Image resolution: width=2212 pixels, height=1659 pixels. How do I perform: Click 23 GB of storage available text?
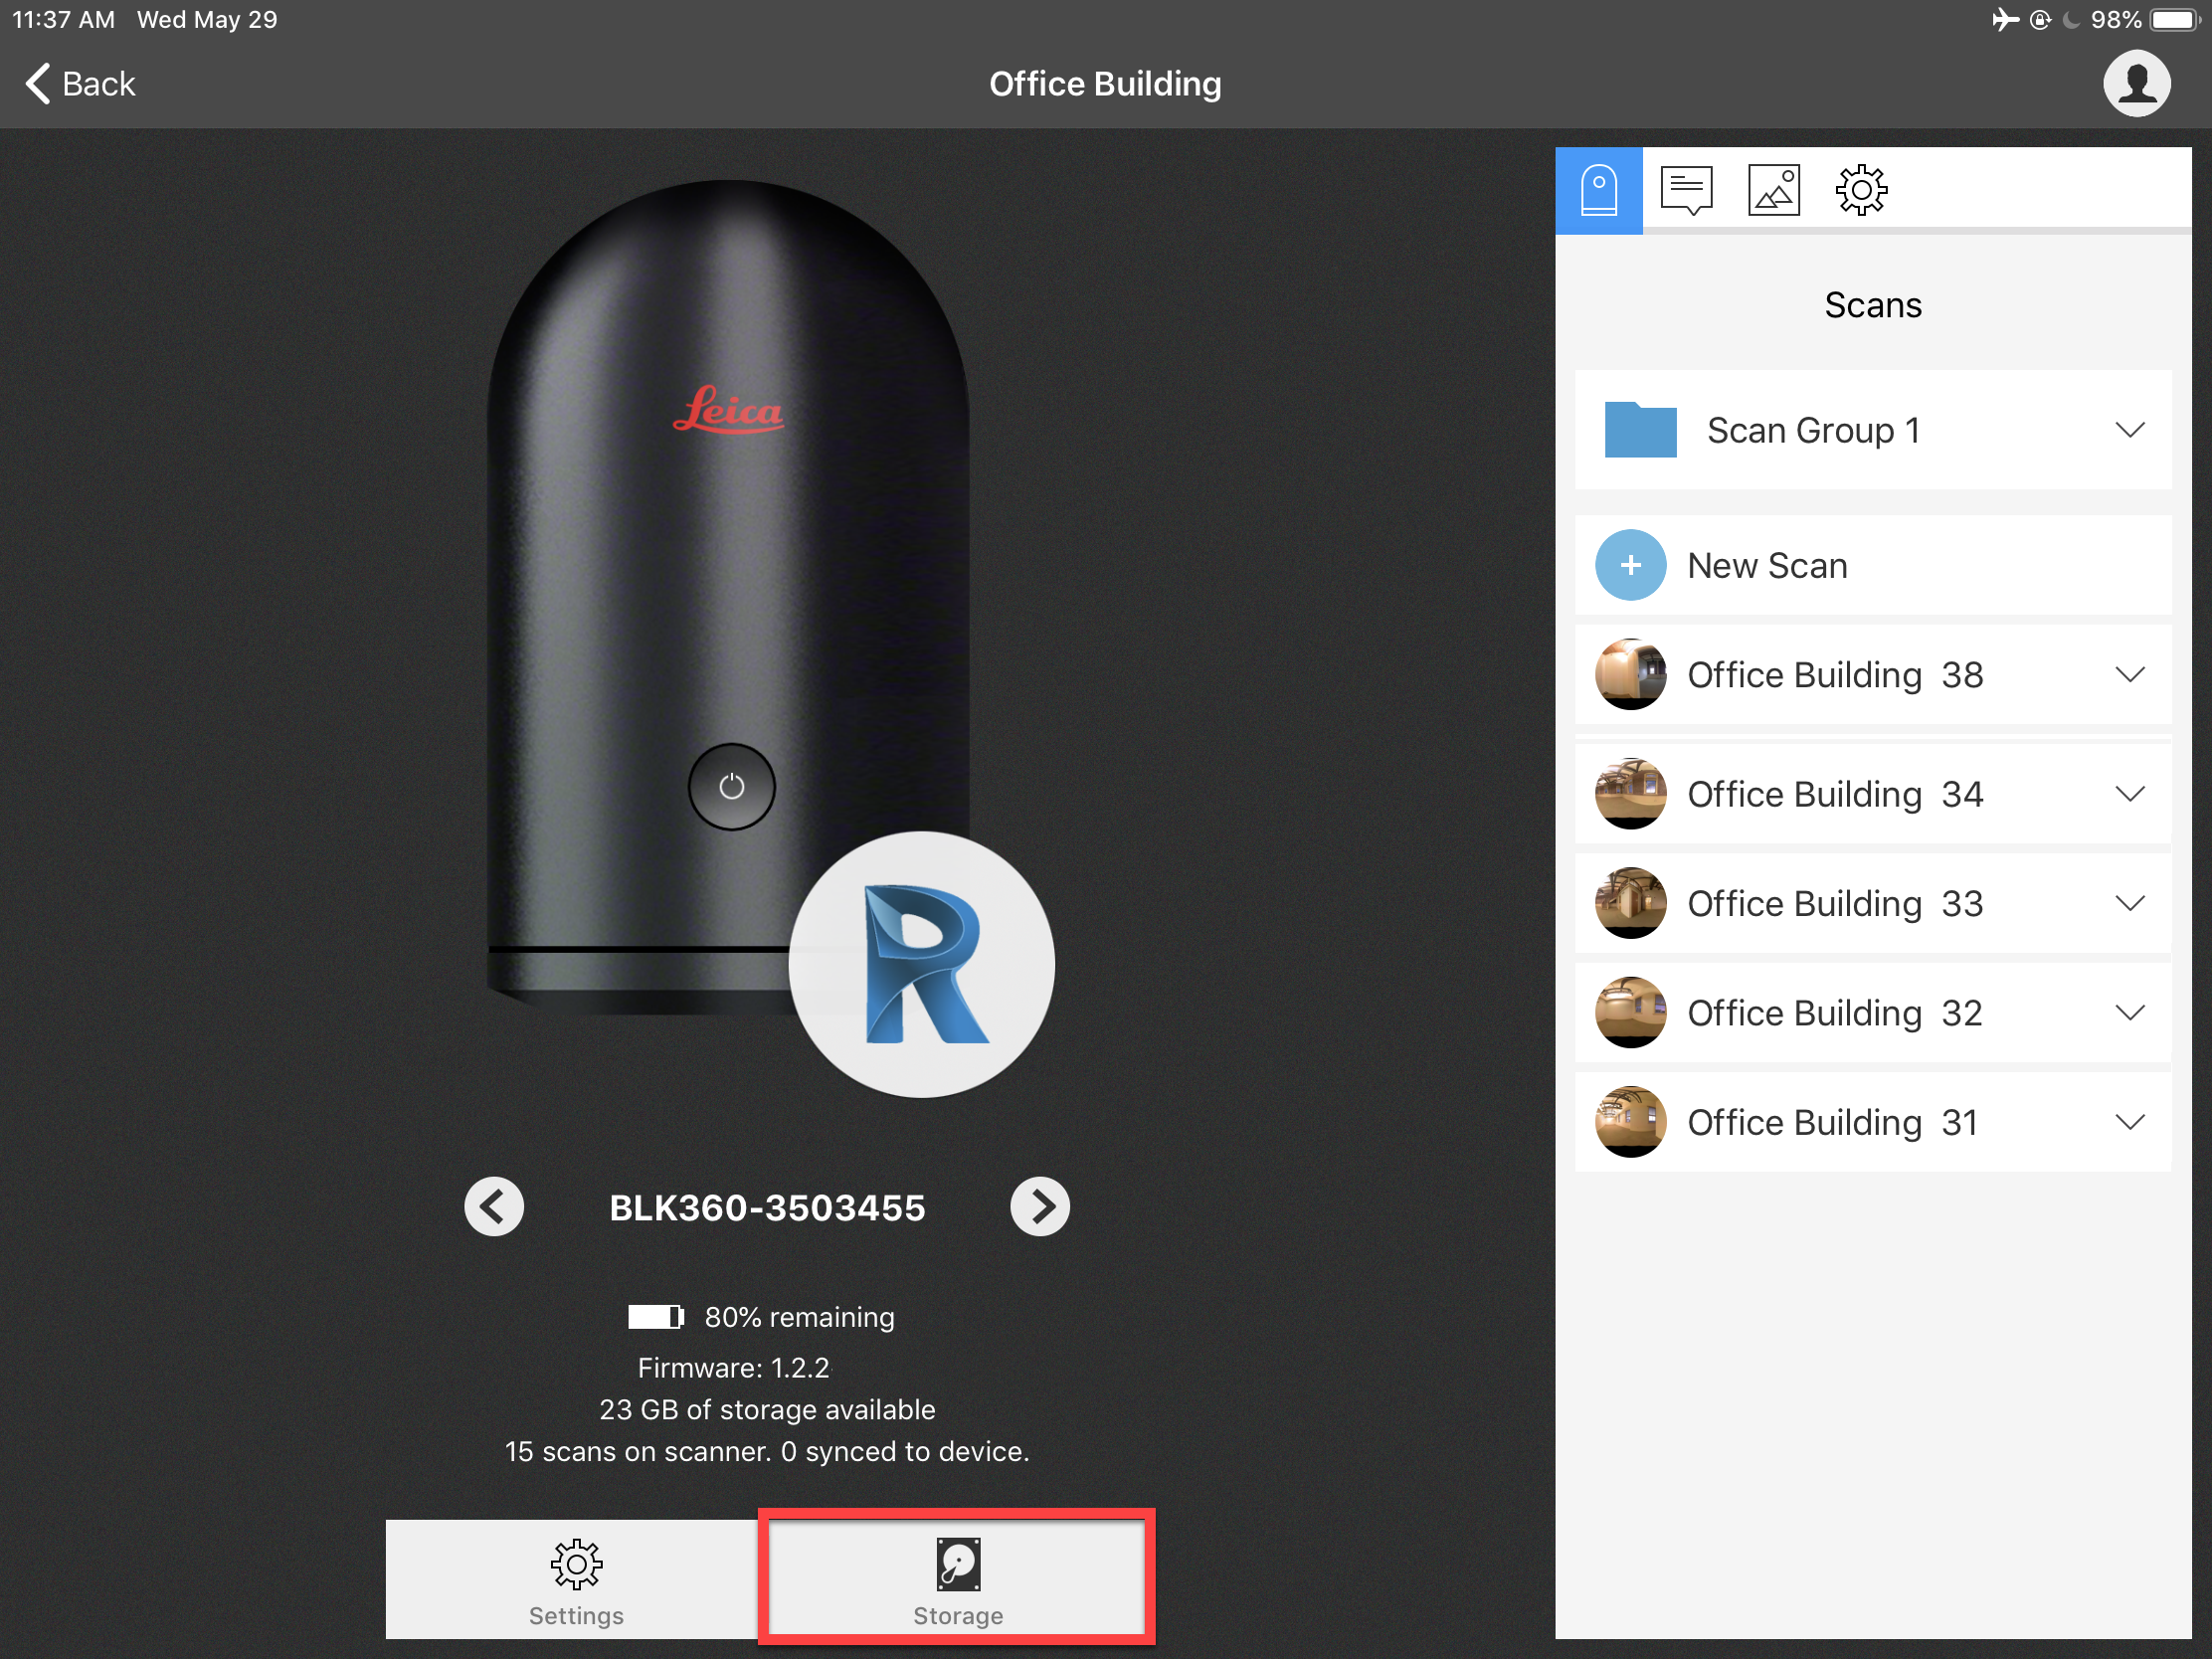pos(767,1410)
